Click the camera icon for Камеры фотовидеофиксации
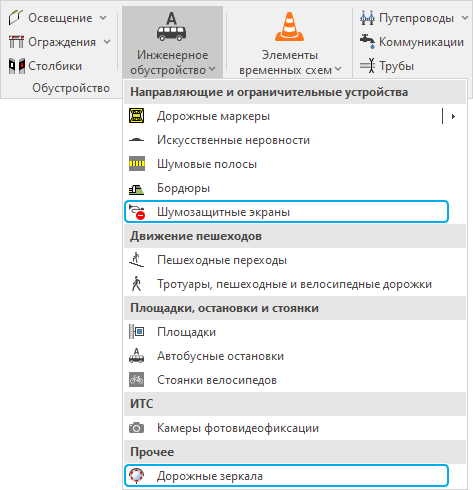Image resolution: width=473 pixels, height=490 pixels. tap(137, 428)
